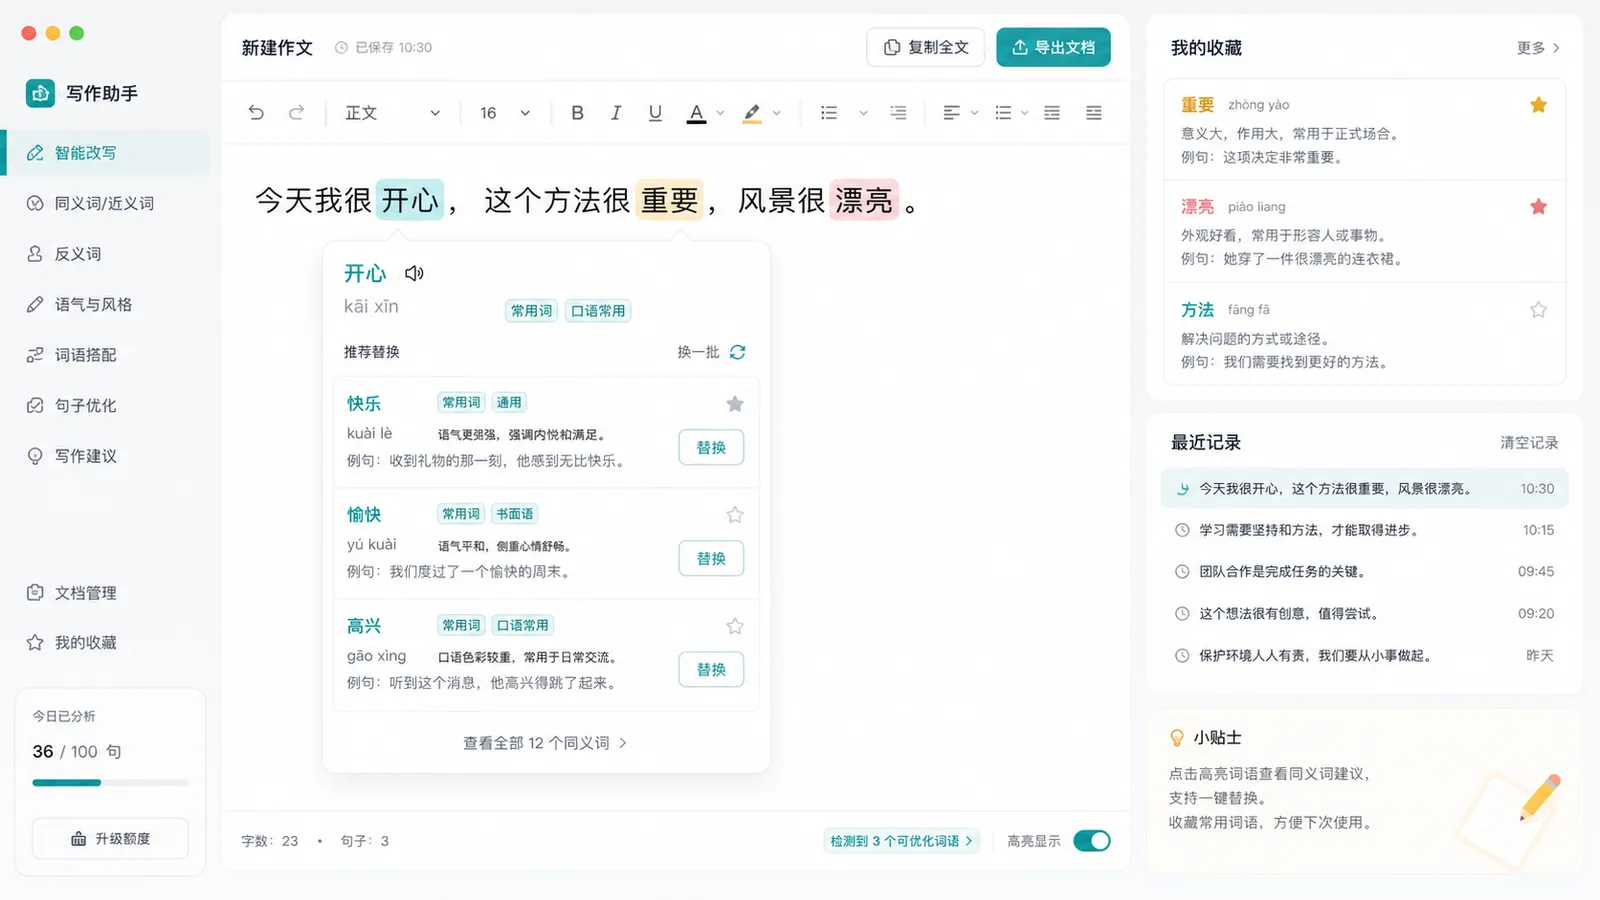Remove star from 重要 in favorites

point(1539,105)
